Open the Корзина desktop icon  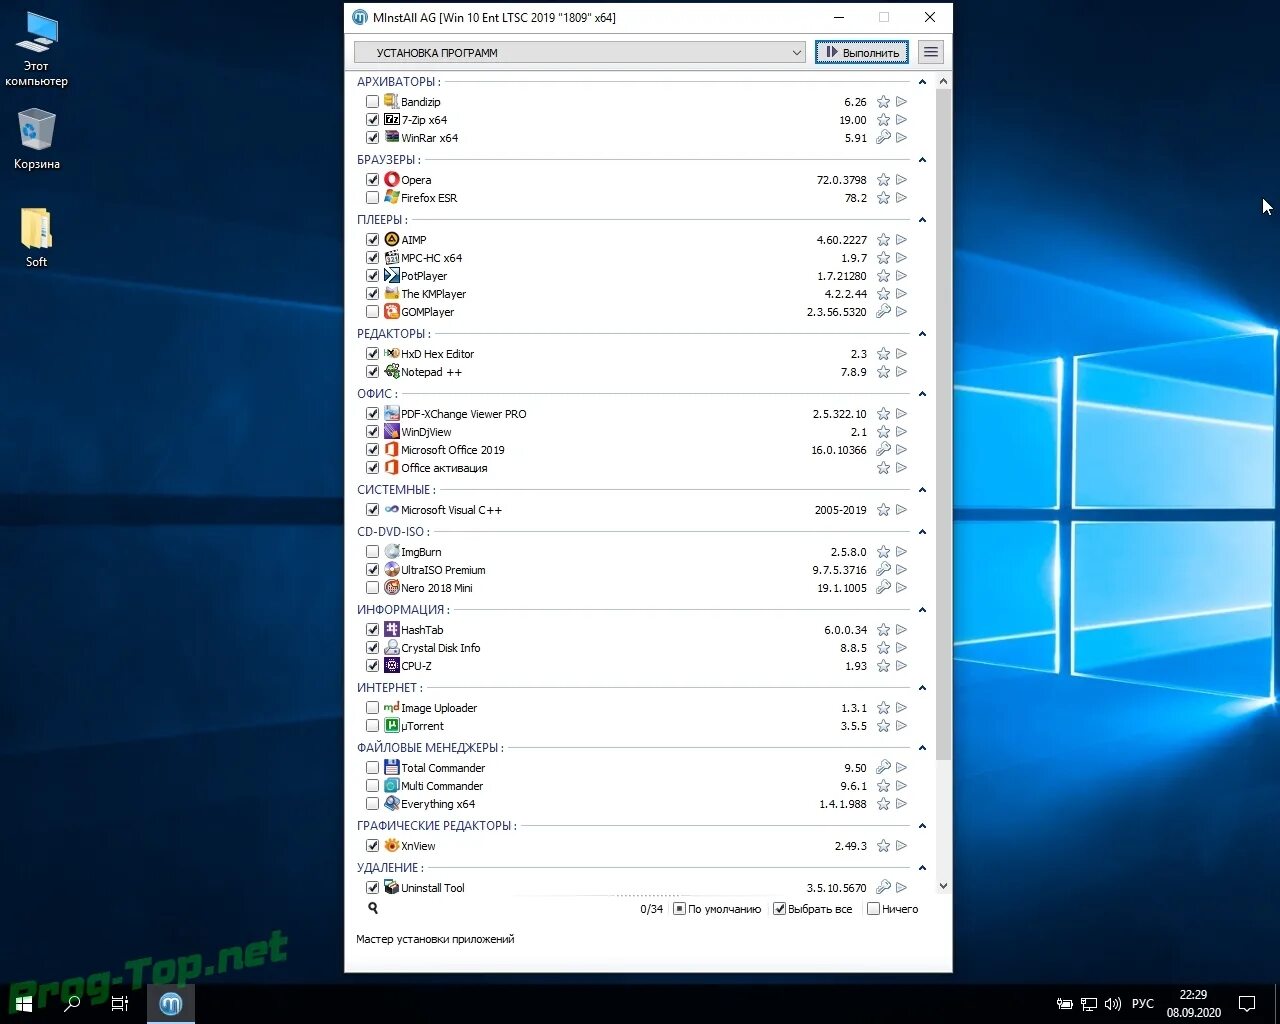point(37,140)
